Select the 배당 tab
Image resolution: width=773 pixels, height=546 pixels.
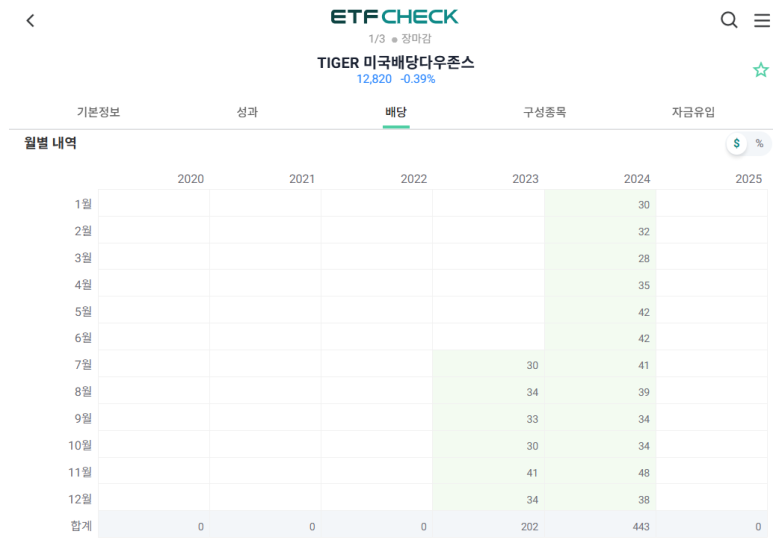tap(396, 112)
